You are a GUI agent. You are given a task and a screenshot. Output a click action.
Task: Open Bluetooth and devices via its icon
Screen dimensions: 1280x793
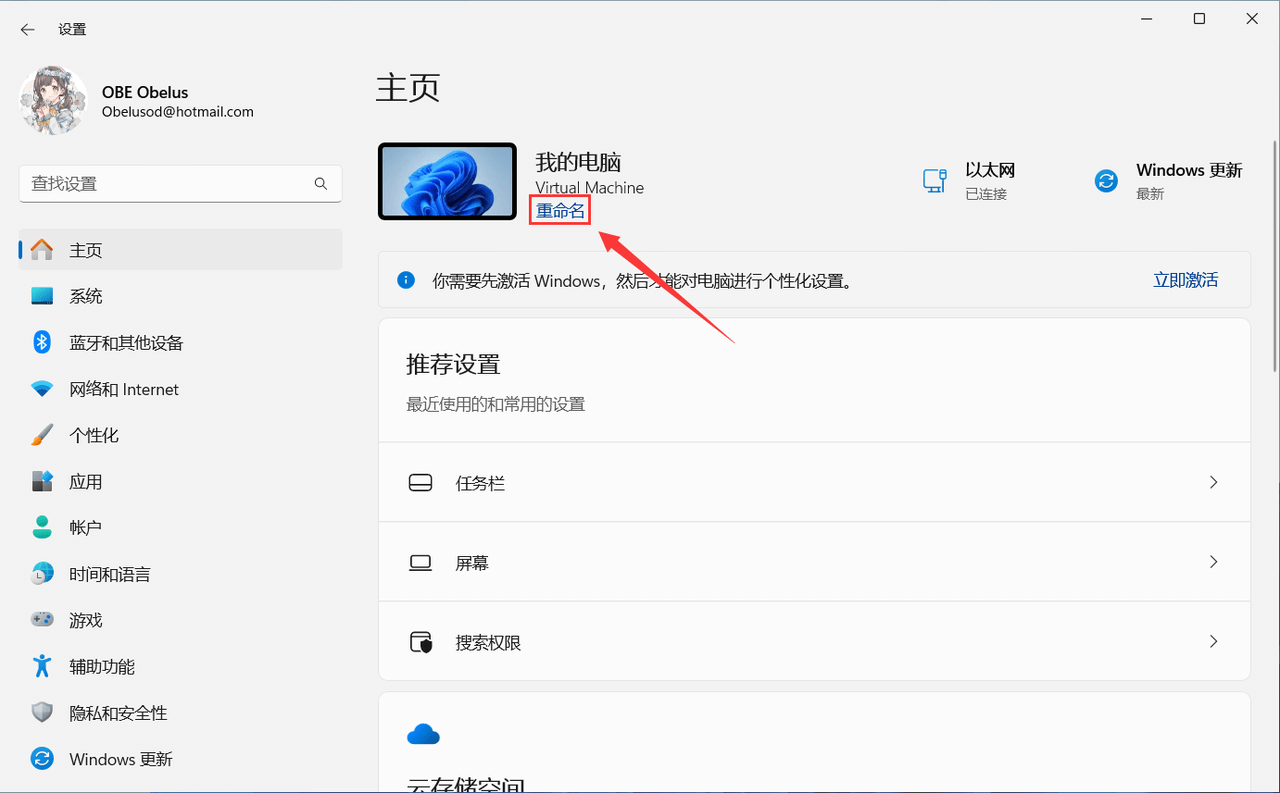click(x=42, y=343)
